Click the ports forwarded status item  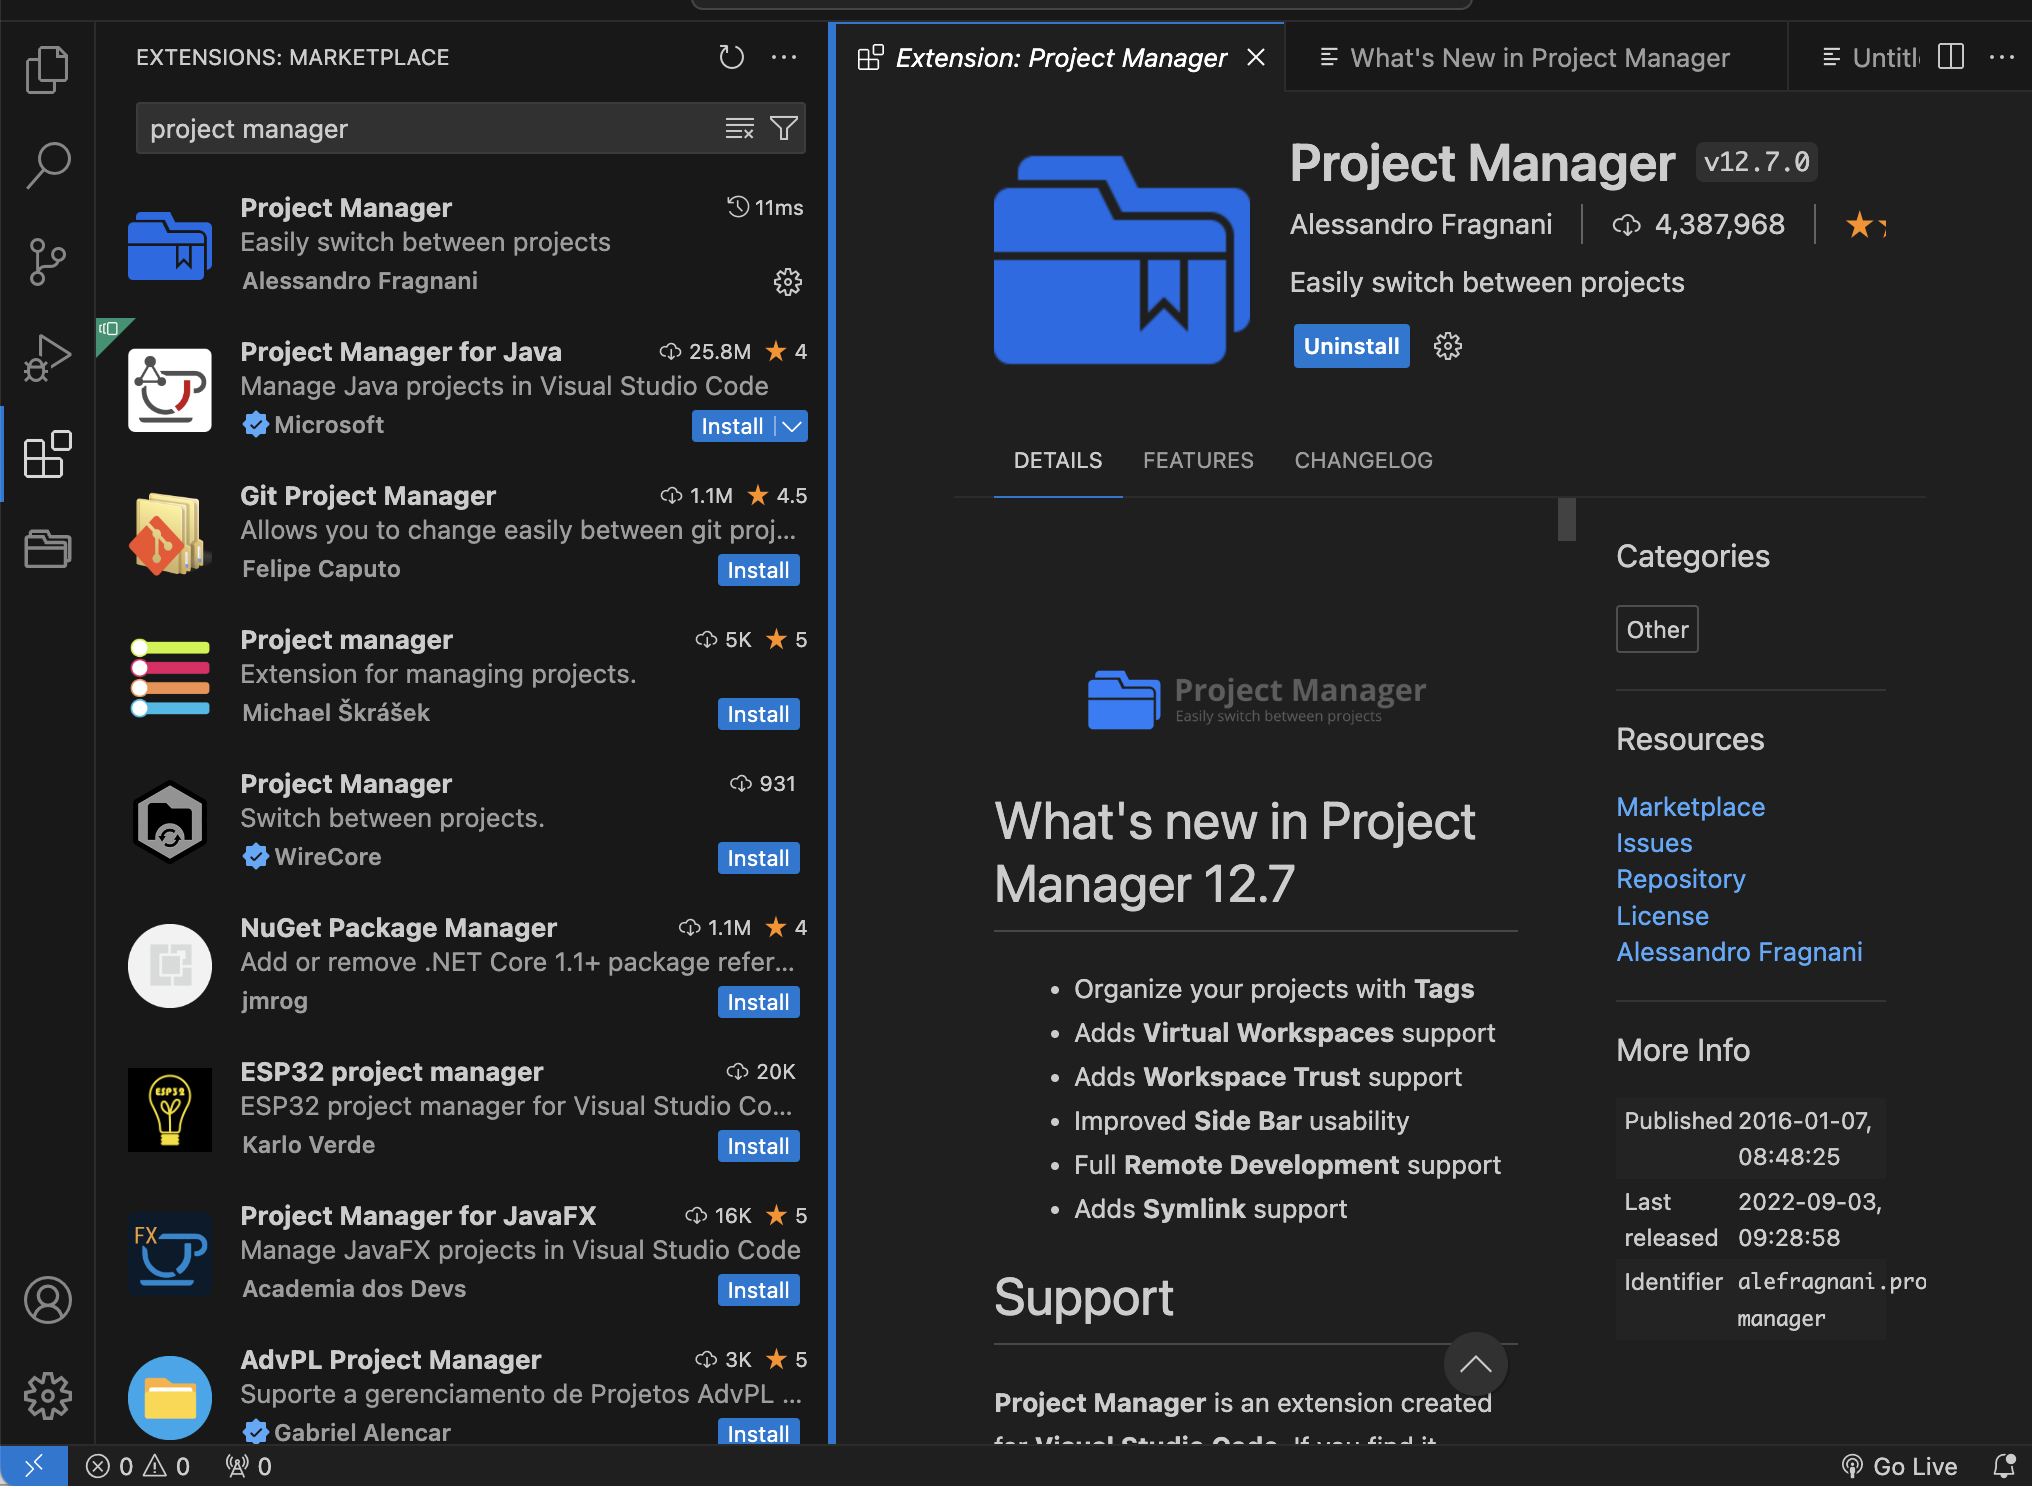(x=248, y=1466)
